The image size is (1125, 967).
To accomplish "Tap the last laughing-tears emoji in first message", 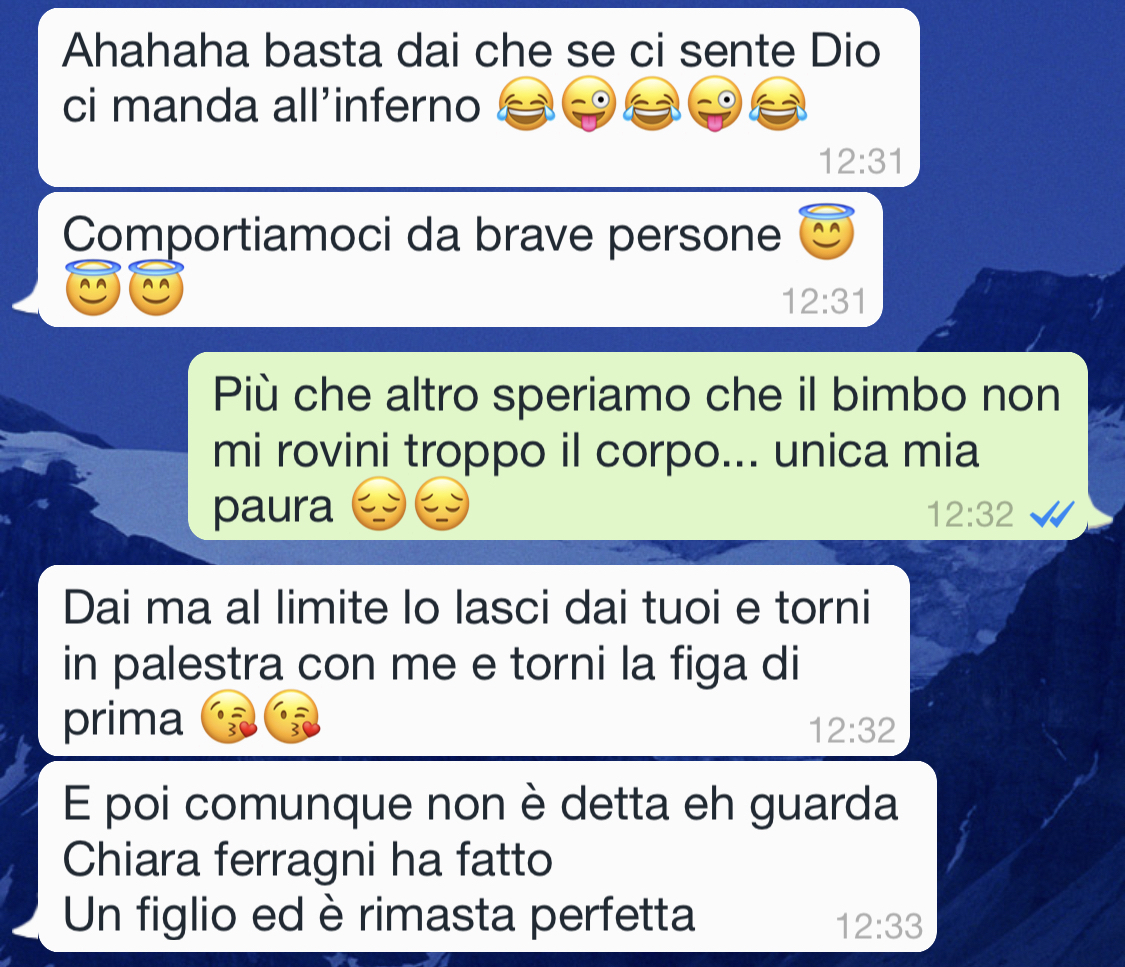I will click(778, 104).
